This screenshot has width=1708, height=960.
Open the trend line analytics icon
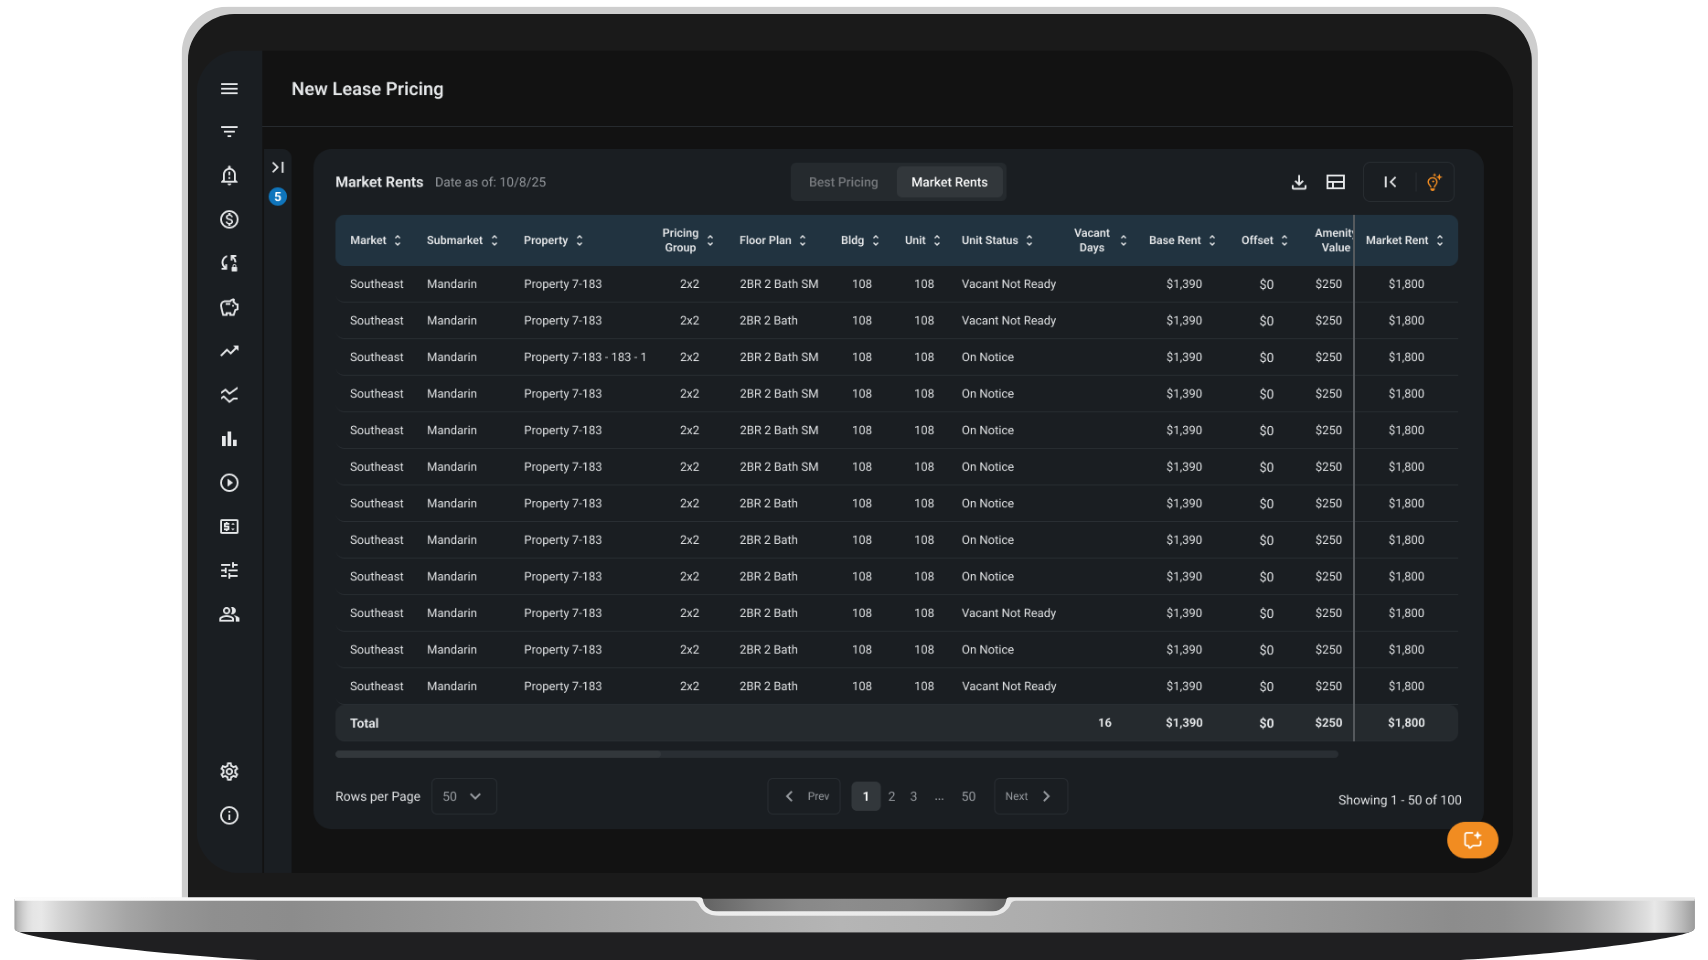pyautogui.click(x=229, y=351)
